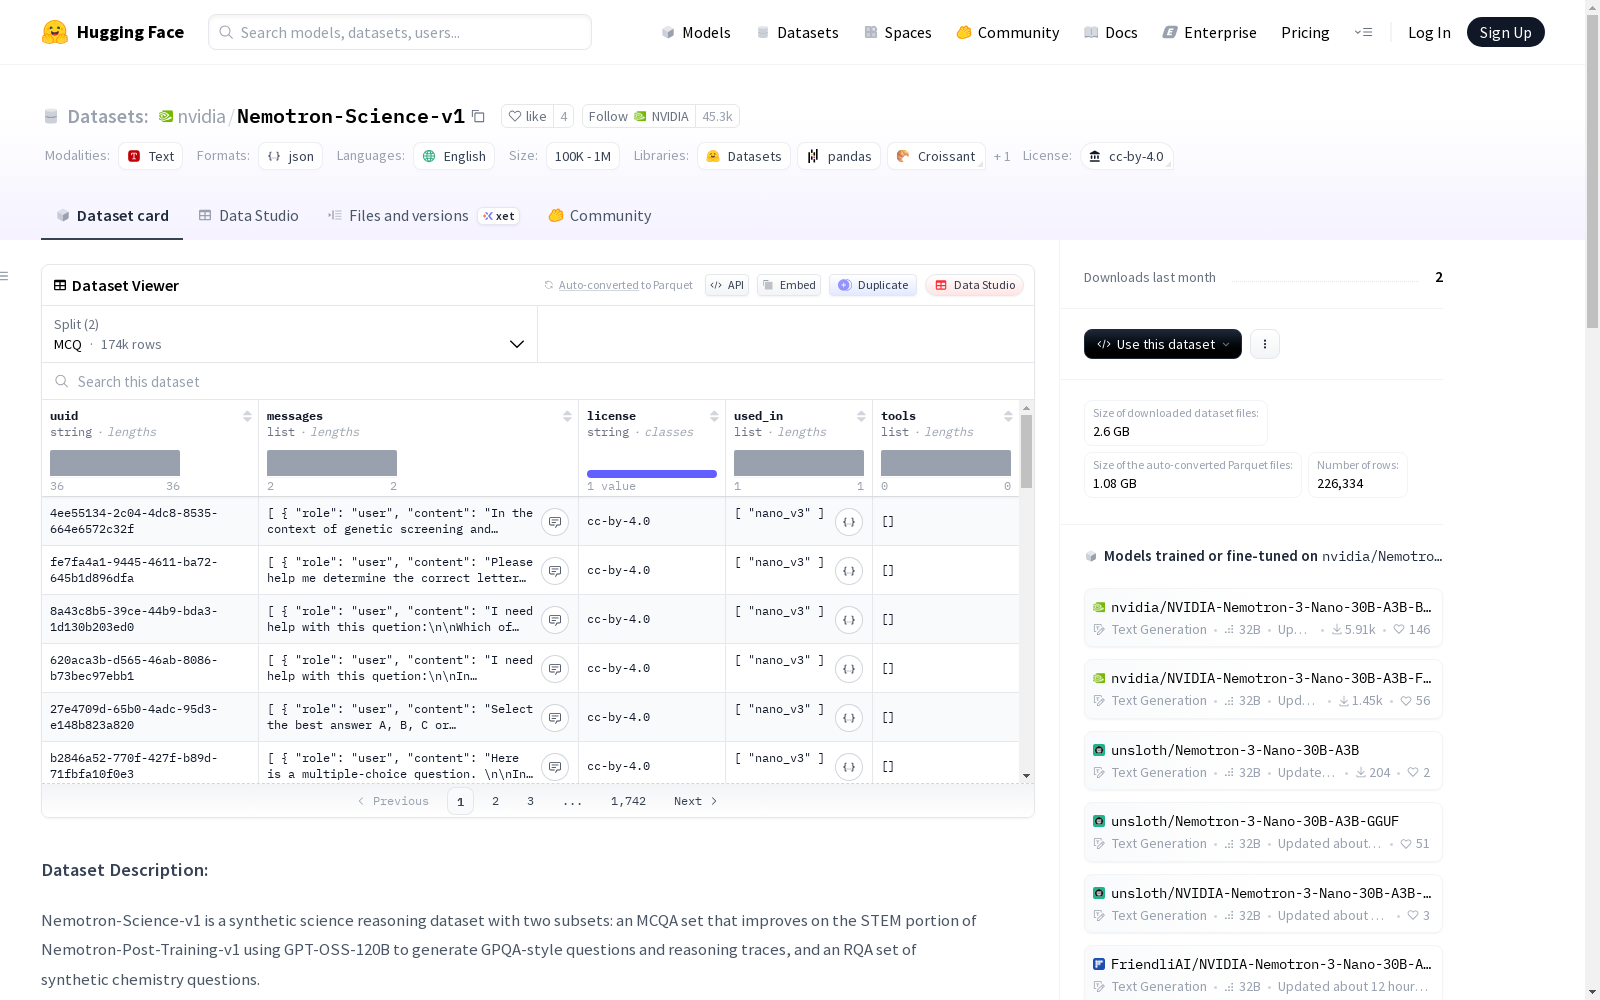
Task: Open chat view for the 'Here is a multiple-choice' row
Action: point(555,766)
